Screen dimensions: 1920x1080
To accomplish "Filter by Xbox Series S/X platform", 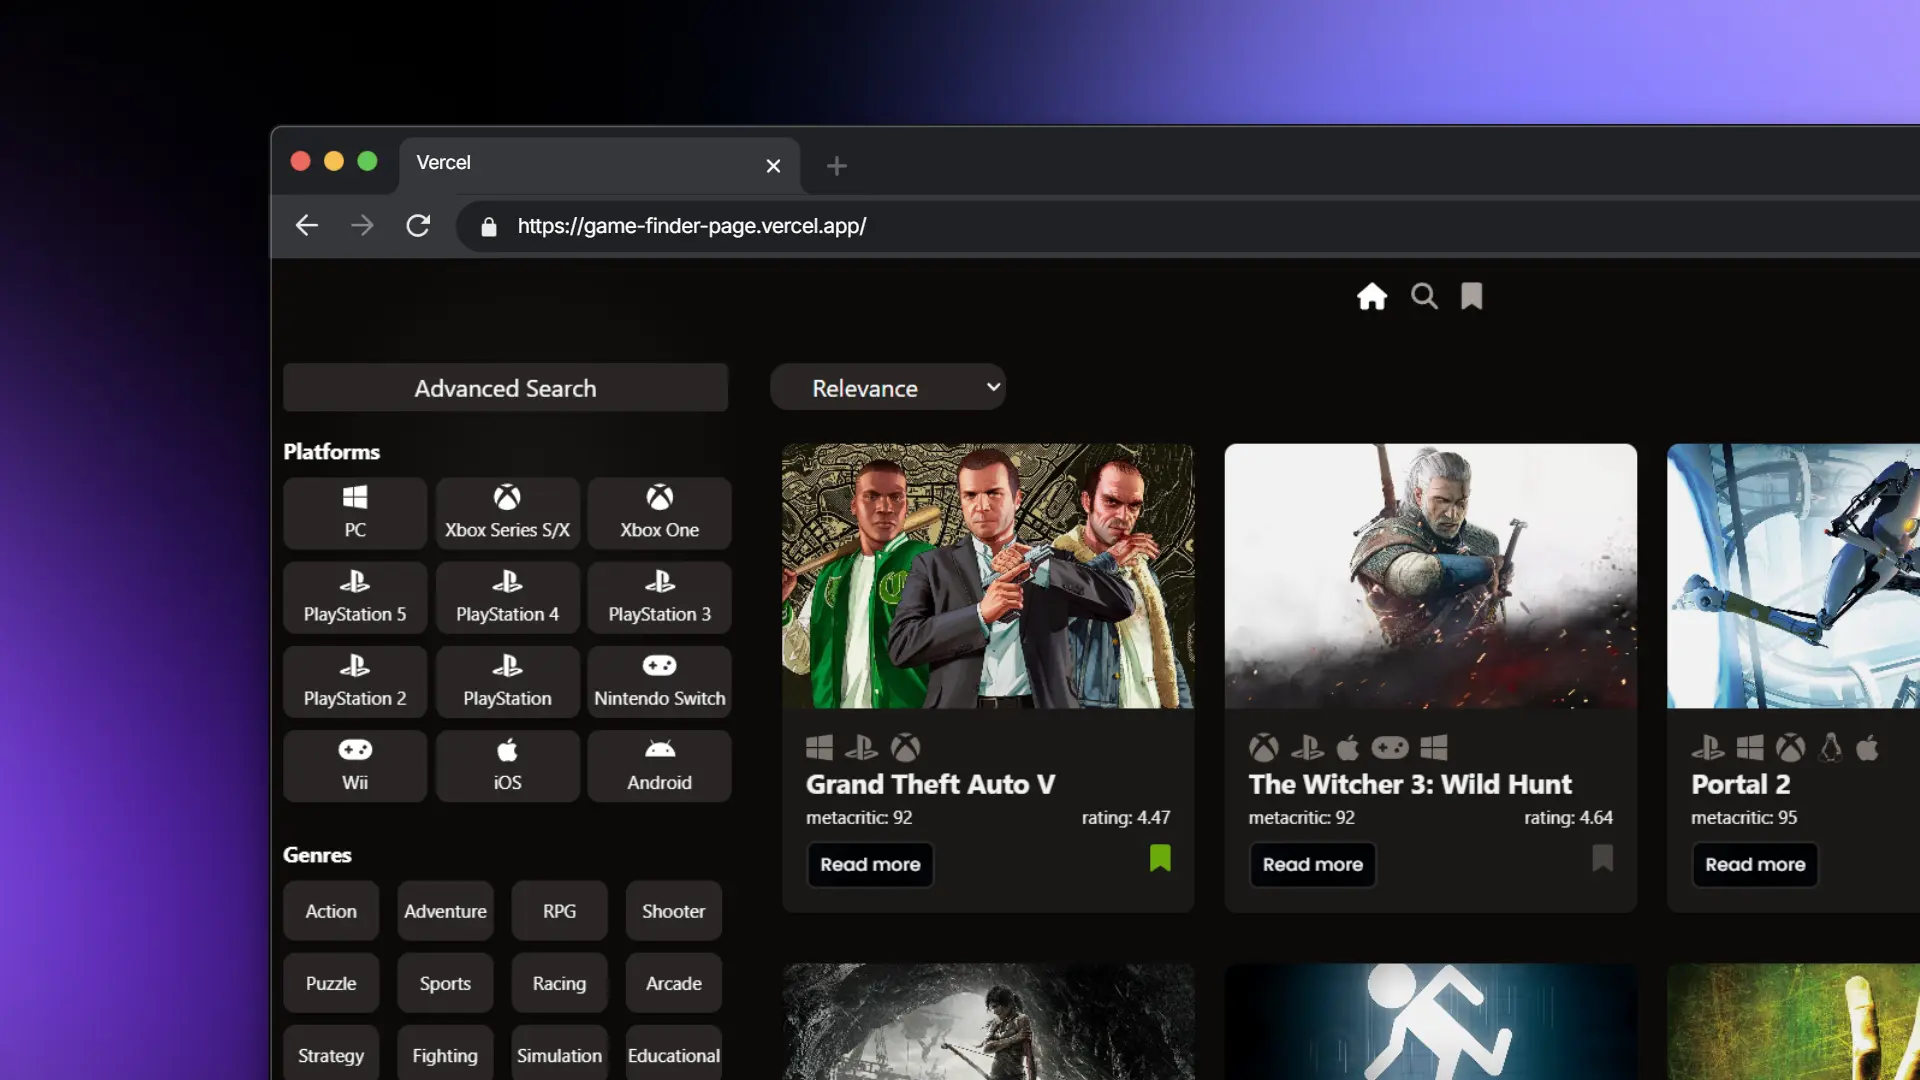I will coord(507,513).
